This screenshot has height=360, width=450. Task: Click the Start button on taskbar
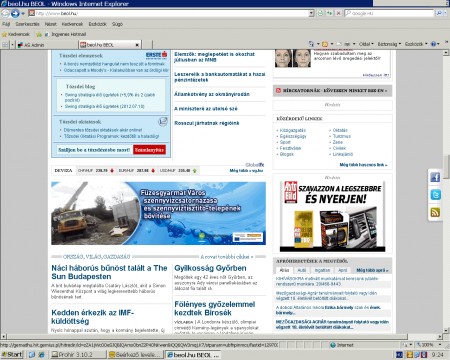click(12, 355)
